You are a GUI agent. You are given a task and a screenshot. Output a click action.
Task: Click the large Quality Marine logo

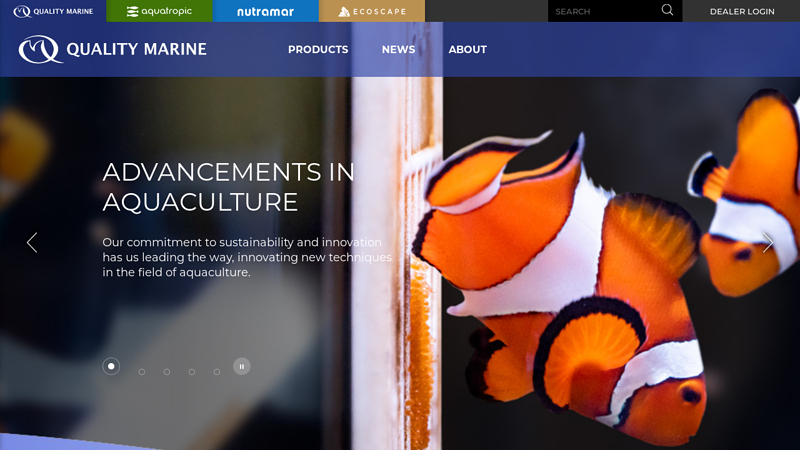point(112,49)
